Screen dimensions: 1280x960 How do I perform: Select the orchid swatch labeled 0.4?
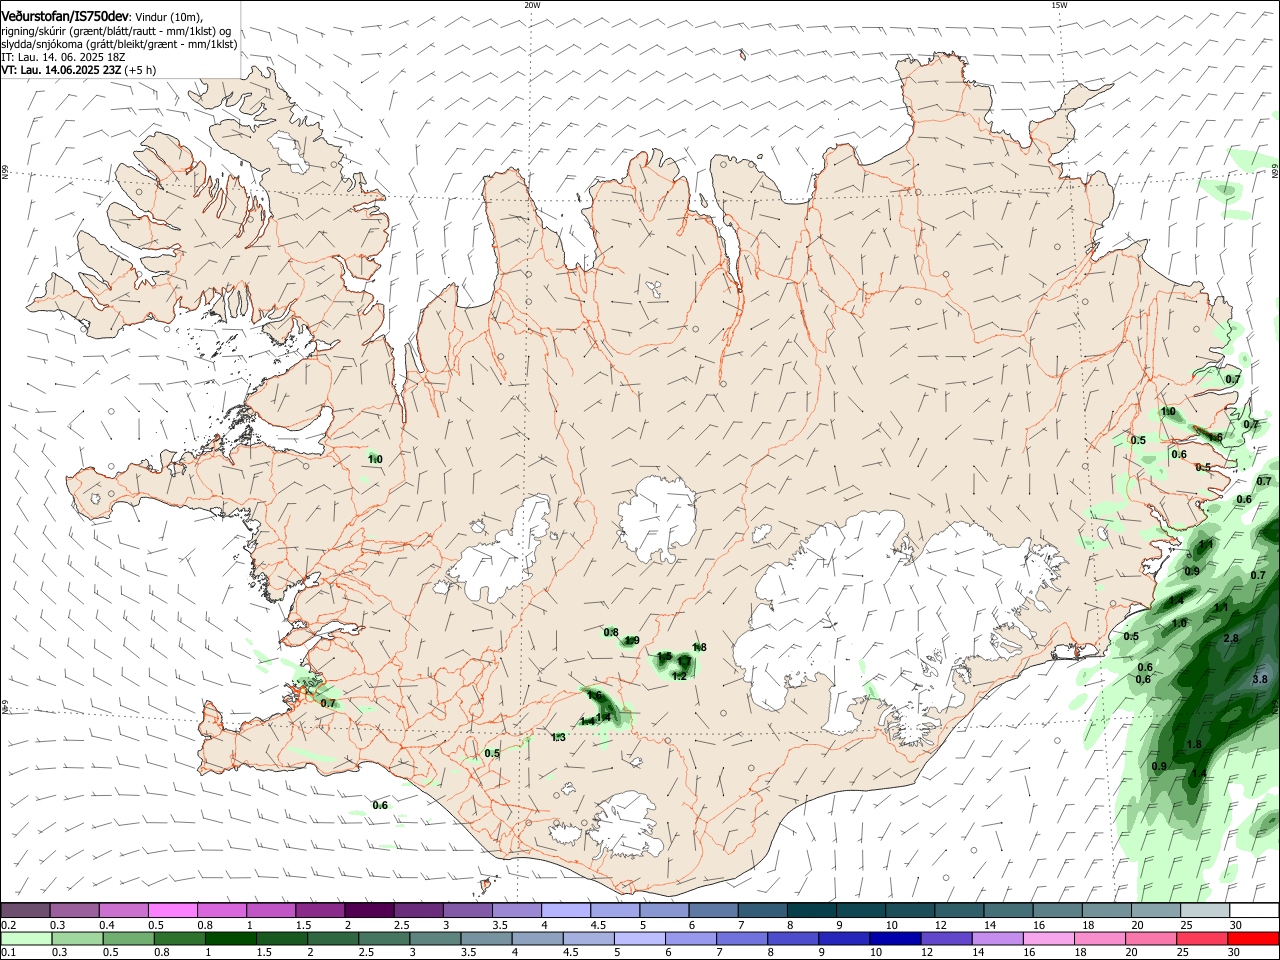pyautogui.click(x=123, y=910)
